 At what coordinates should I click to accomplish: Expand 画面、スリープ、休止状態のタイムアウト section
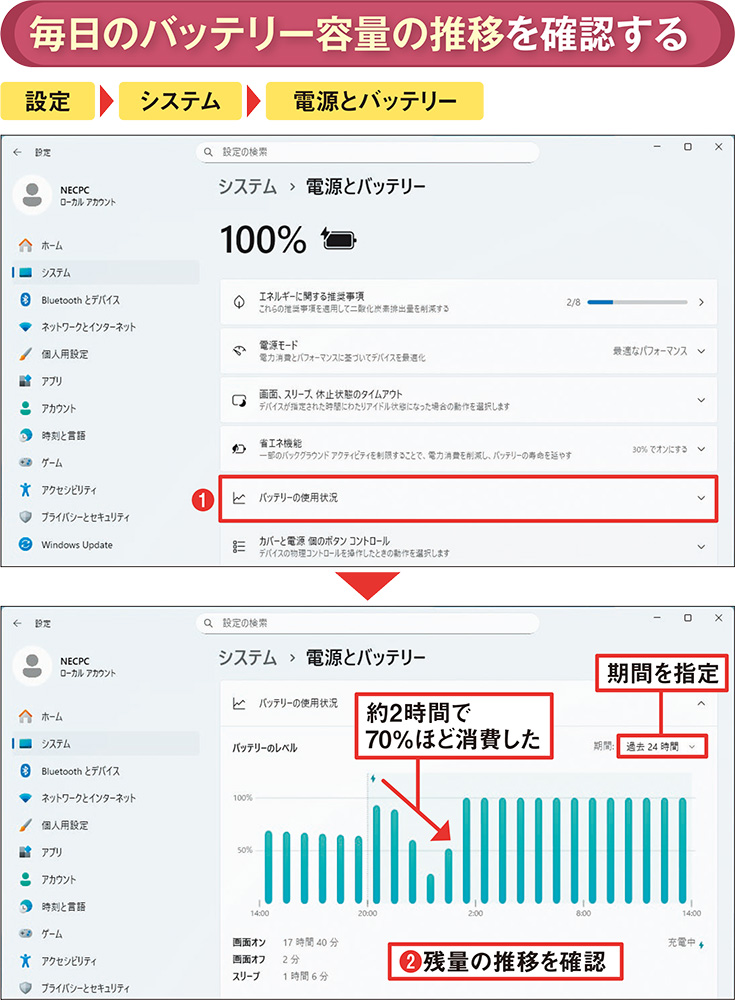tap(468, 400)
